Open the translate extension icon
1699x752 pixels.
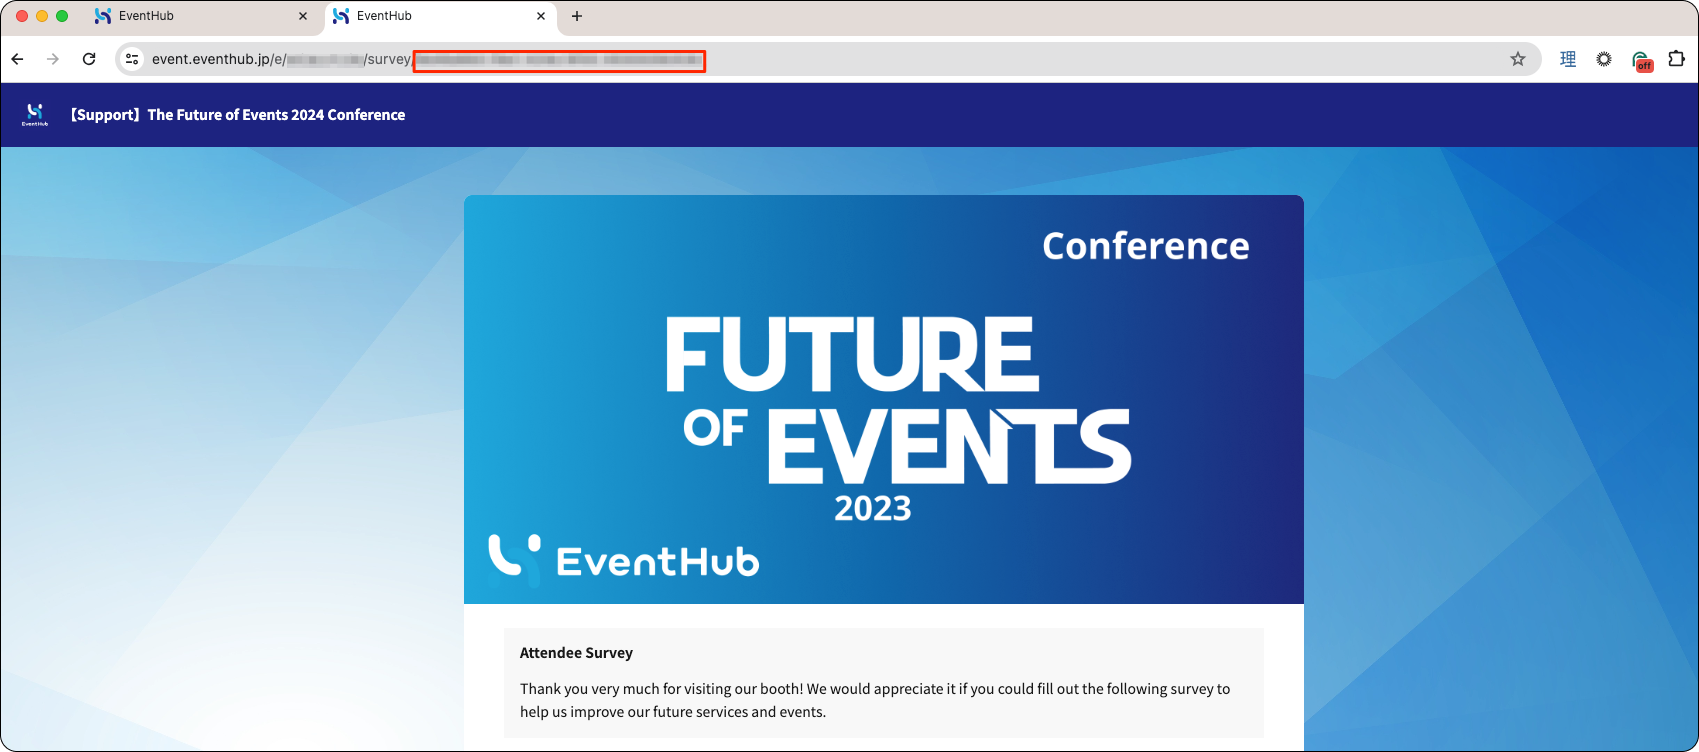[1568, 59]
